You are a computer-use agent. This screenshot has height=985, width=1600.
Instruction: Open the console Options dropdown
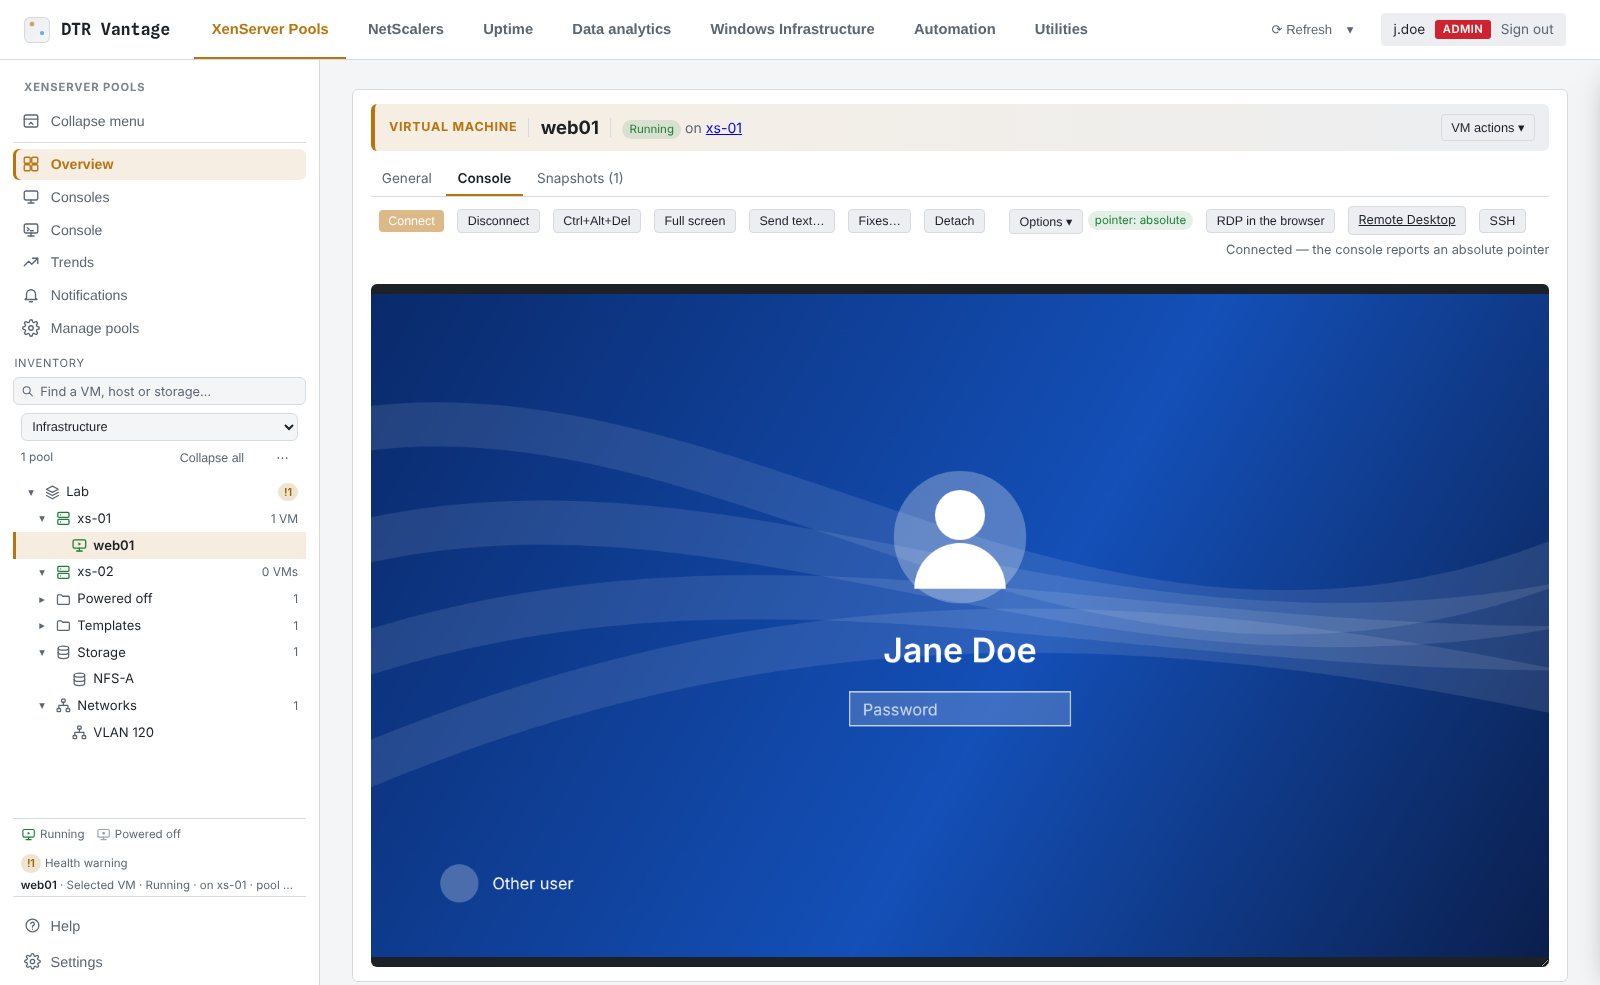1045,222
